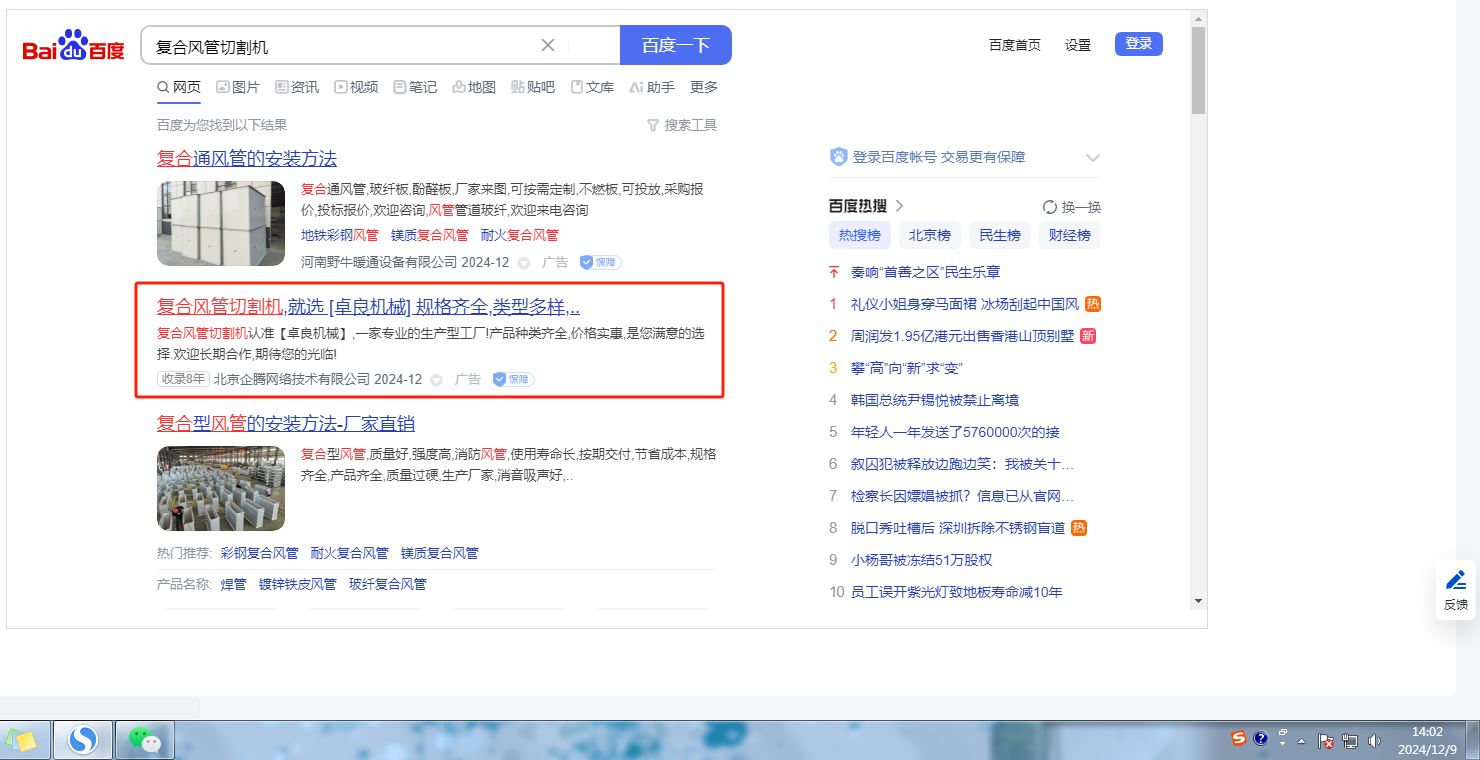Click the 新 badge on 周润发 headline

pos(1087,336)
